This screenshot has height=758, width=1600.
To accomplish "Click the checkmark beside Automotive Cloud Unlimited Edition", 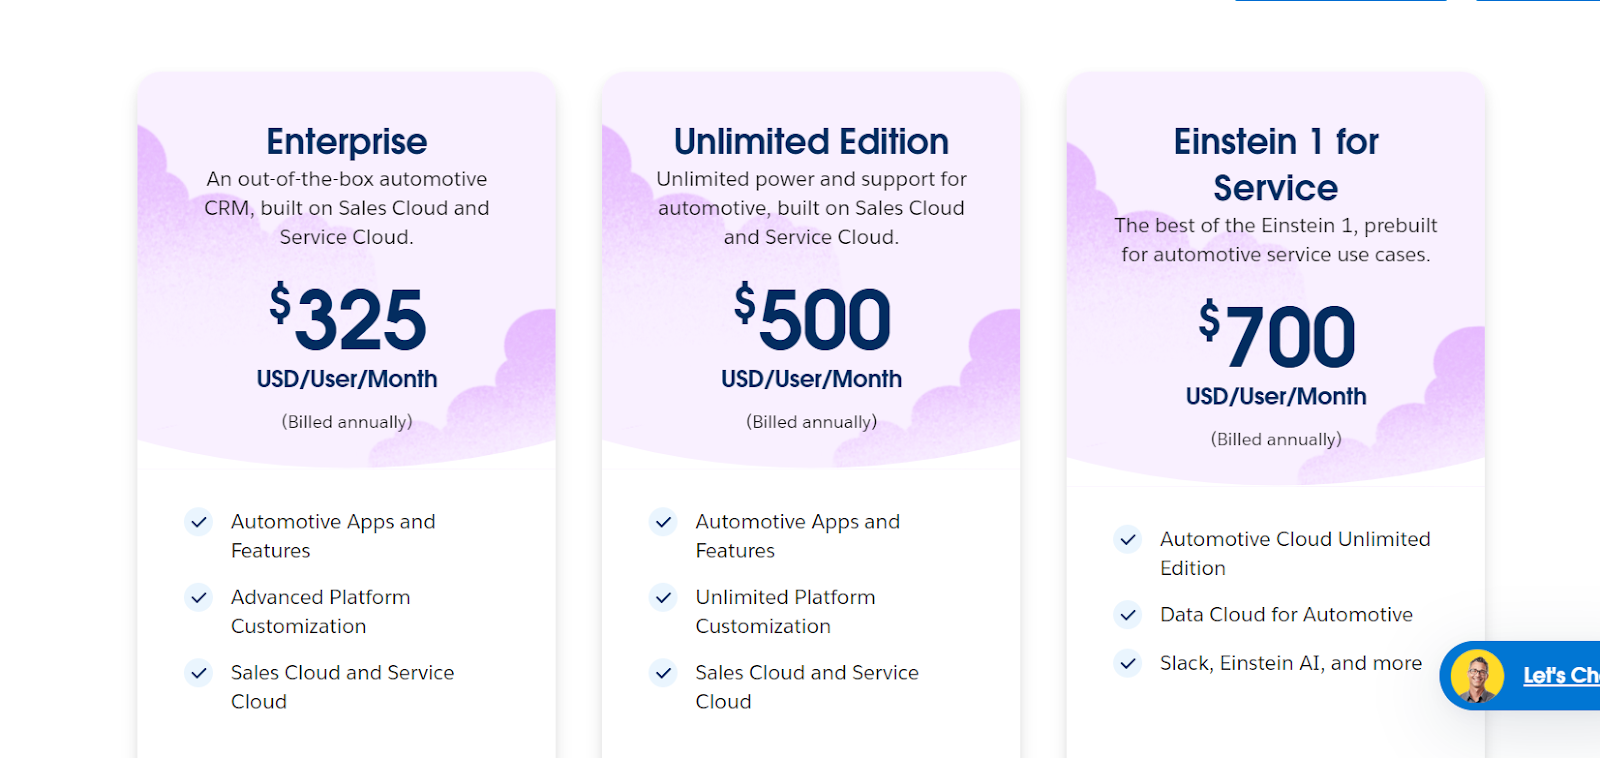I will [1127, 540].
